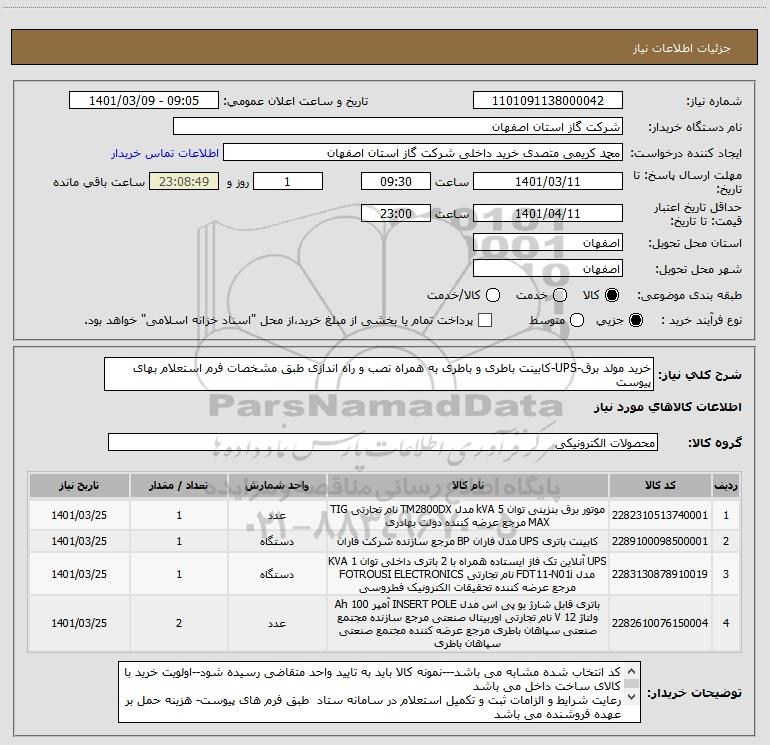
Task: Click product code 2282310513740001
Action: pos(660,515)
